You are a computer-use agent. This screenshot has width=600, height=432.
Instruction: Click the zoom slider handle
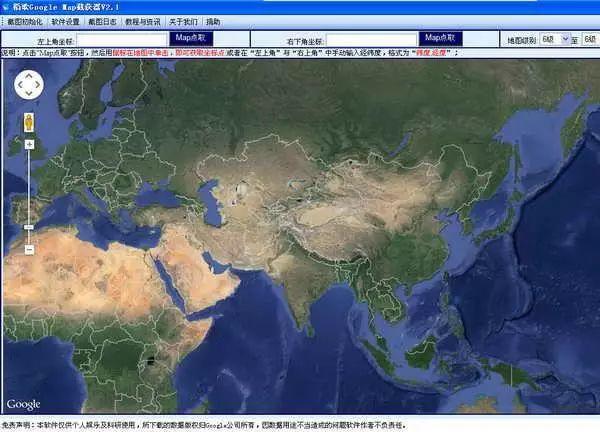coord(29,227)
